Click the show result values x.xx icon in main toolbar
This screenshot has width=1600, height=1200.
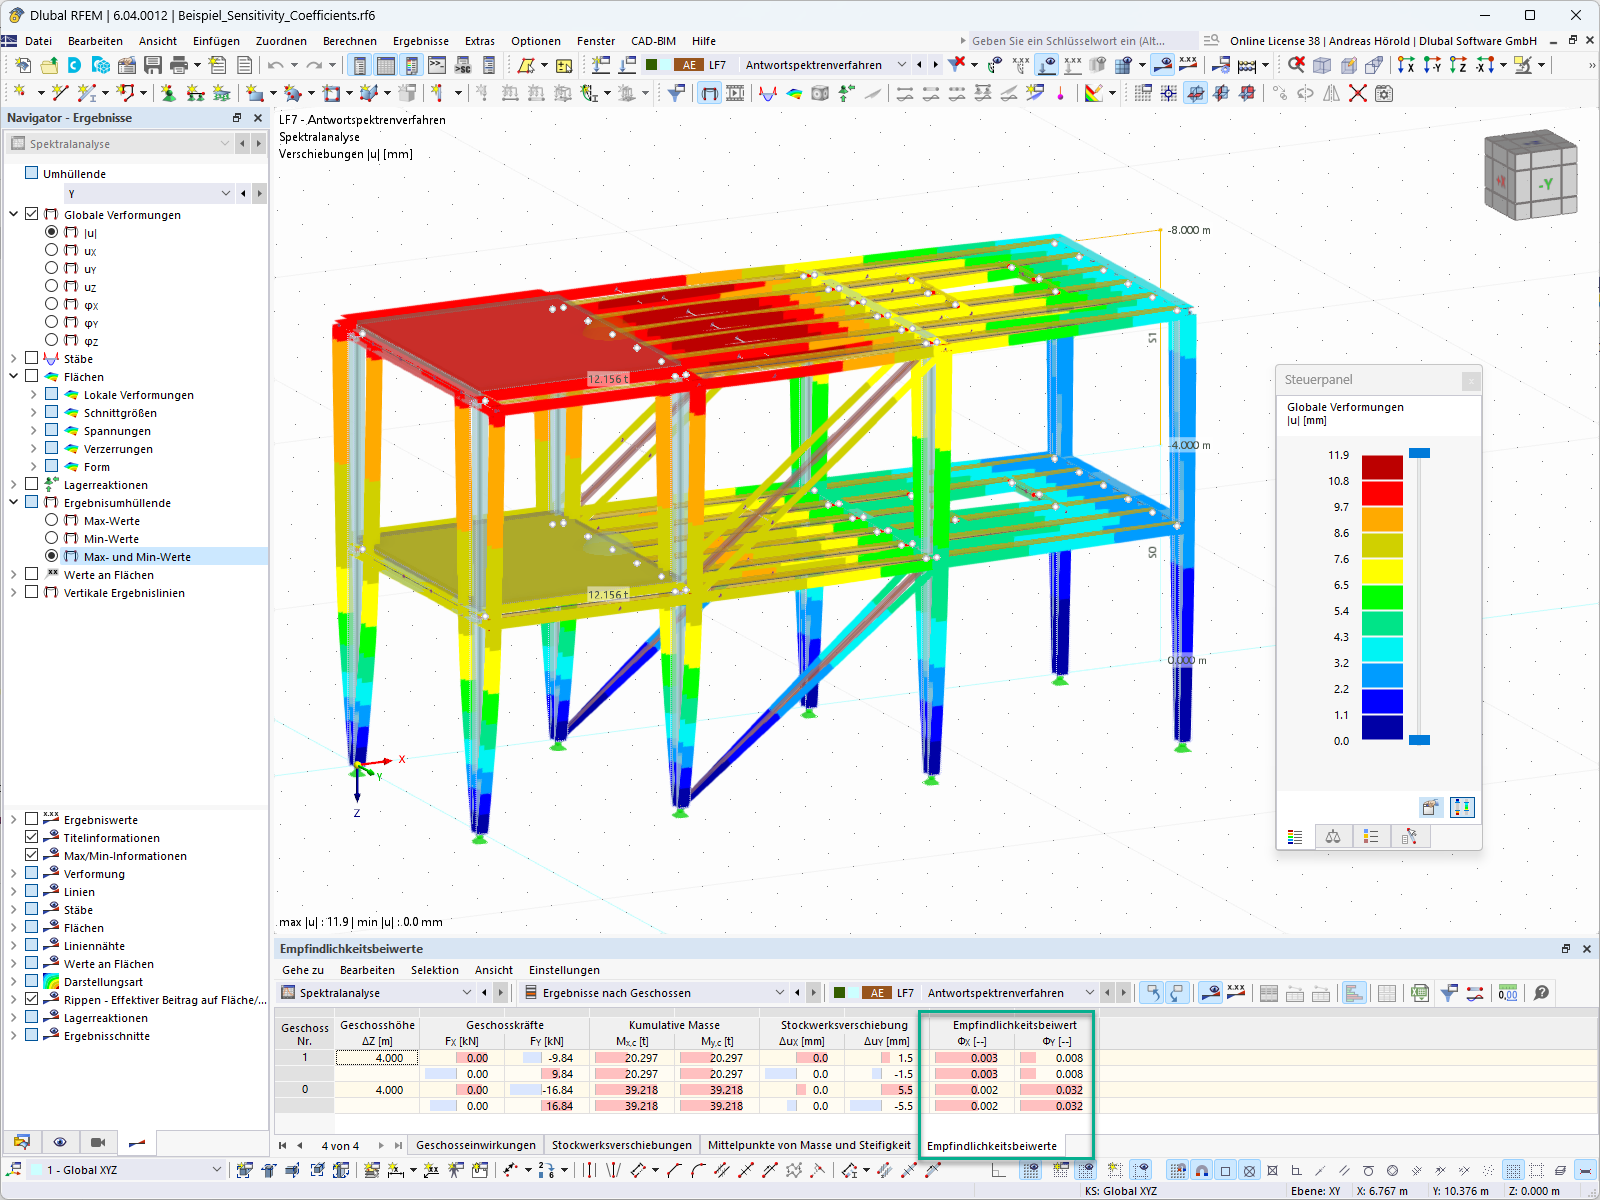click(1188, 65)
